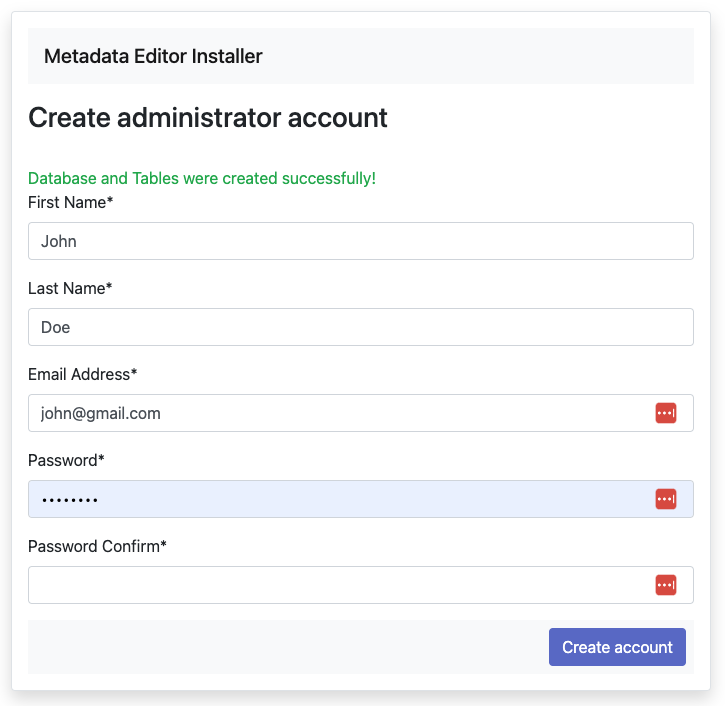
Task: Click the masked dots in the Password field
Action: click(x=70, y=500)
